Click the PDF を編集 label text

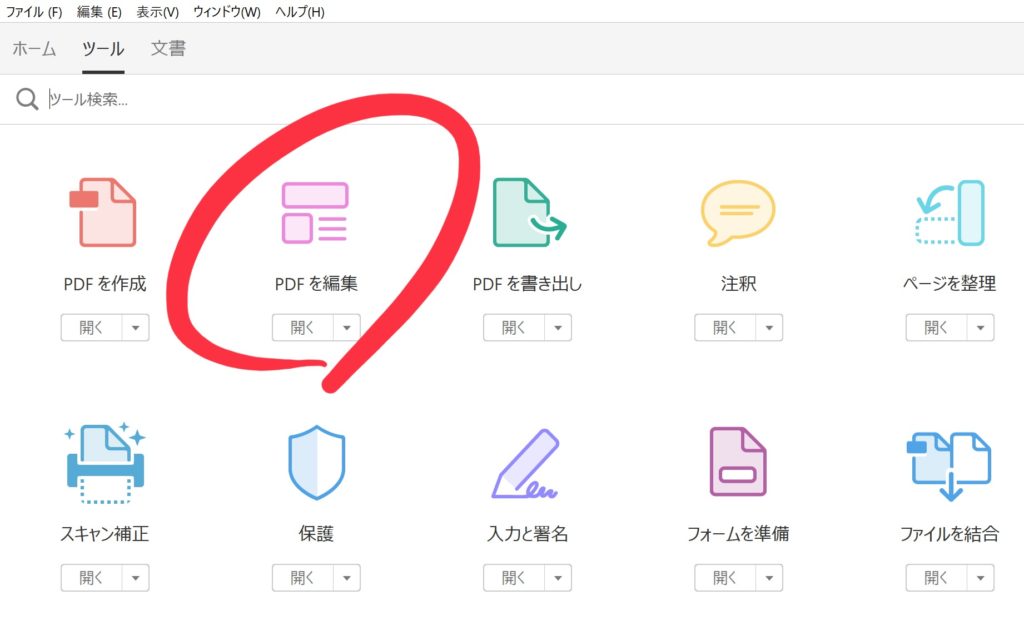tap(316, 283)
